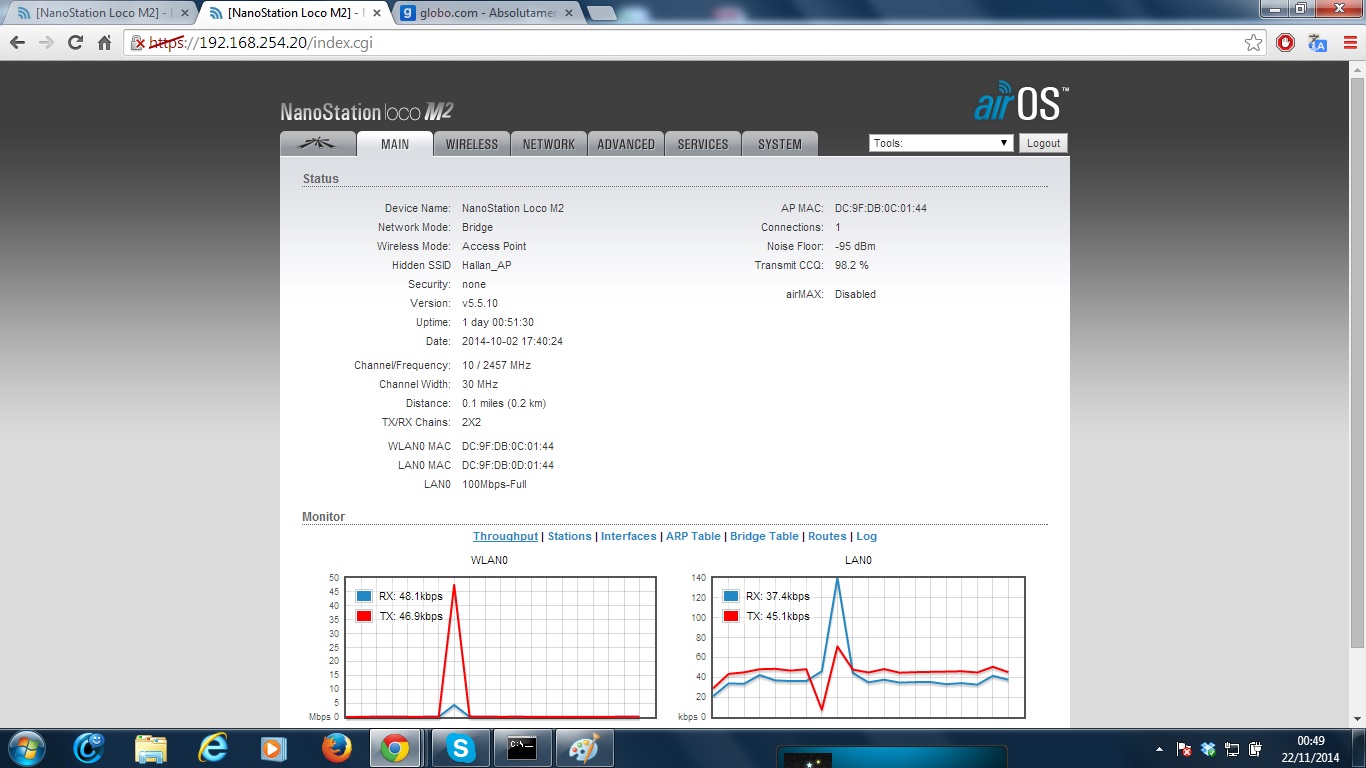Bookmark this page with the star
Screen dimensions: 1366x768
click(1253, 43)
